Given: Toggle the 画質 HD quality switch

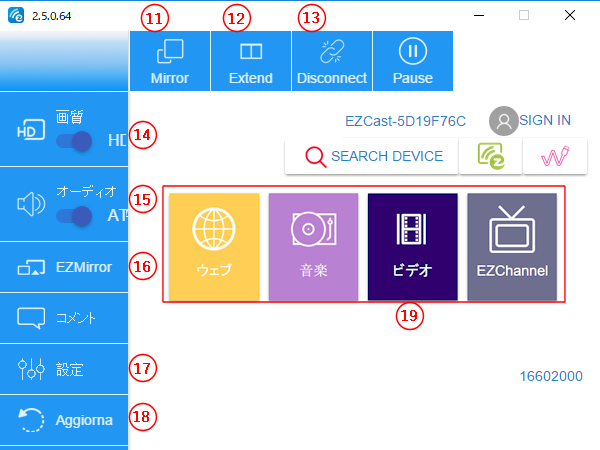Looking at the screenshot, I should pyautogui.click(x=75, y=141).
